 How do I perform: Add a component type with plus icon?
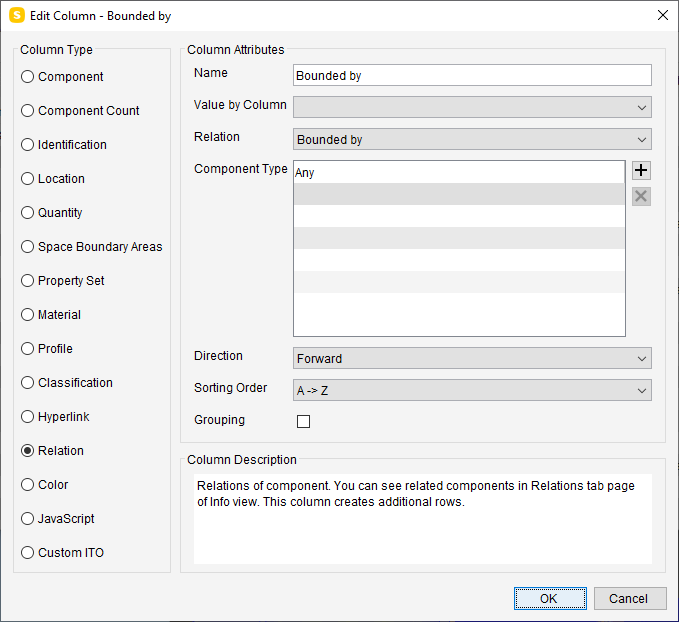pyautogui.click(x=641, y=170)
